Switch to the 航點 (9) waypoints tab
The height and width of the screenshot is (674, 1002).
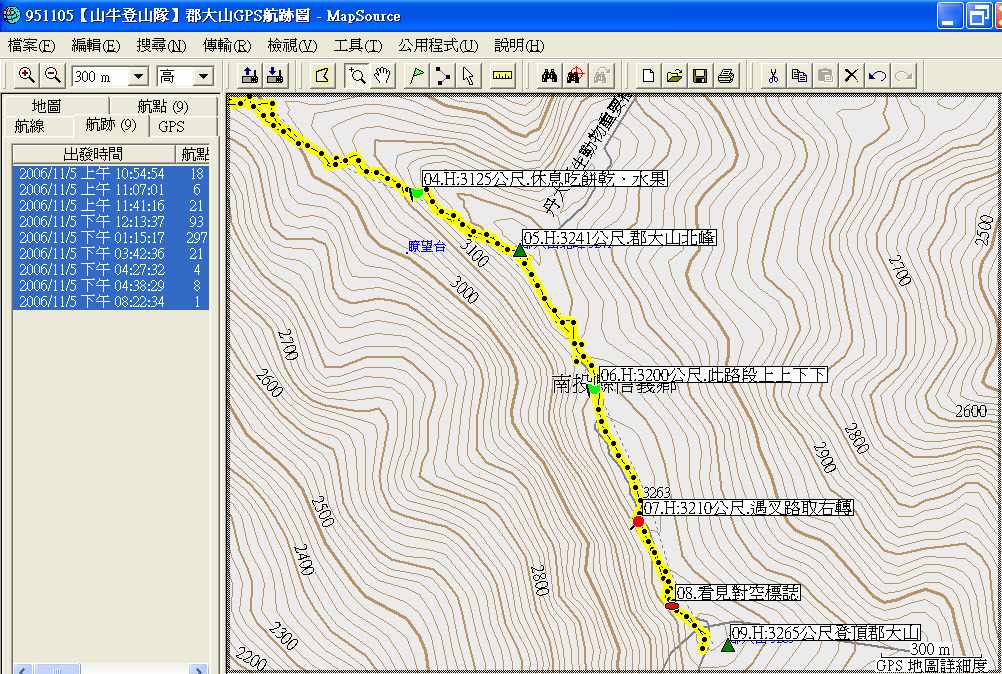(163, 107)
